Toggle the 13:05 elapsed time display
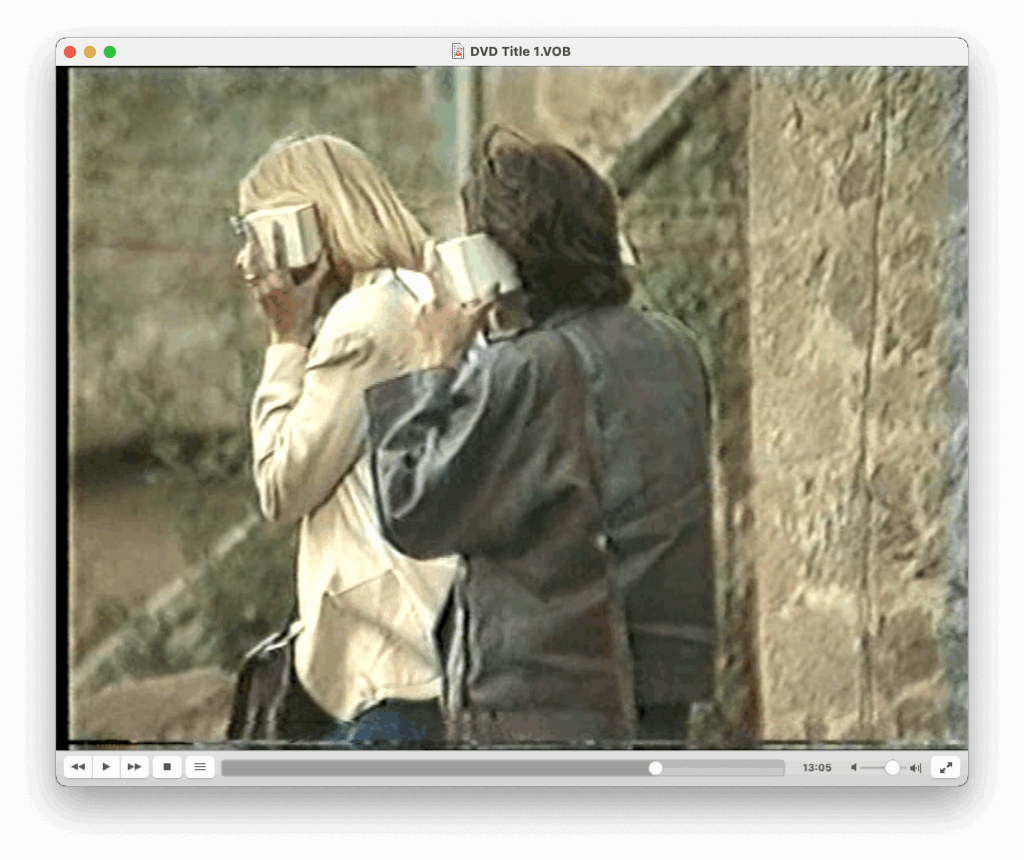The width and height of the screenshot is (1024, 860). [x=816, y=768]
